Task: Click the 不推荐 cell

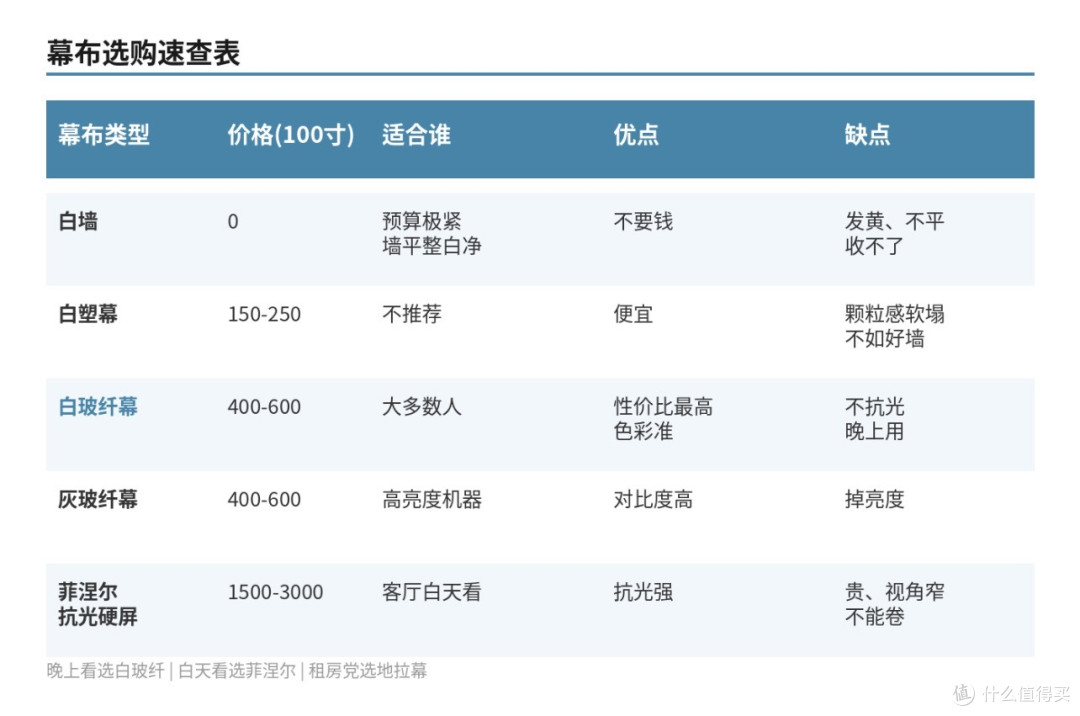Action: click(x=411, y=314)
